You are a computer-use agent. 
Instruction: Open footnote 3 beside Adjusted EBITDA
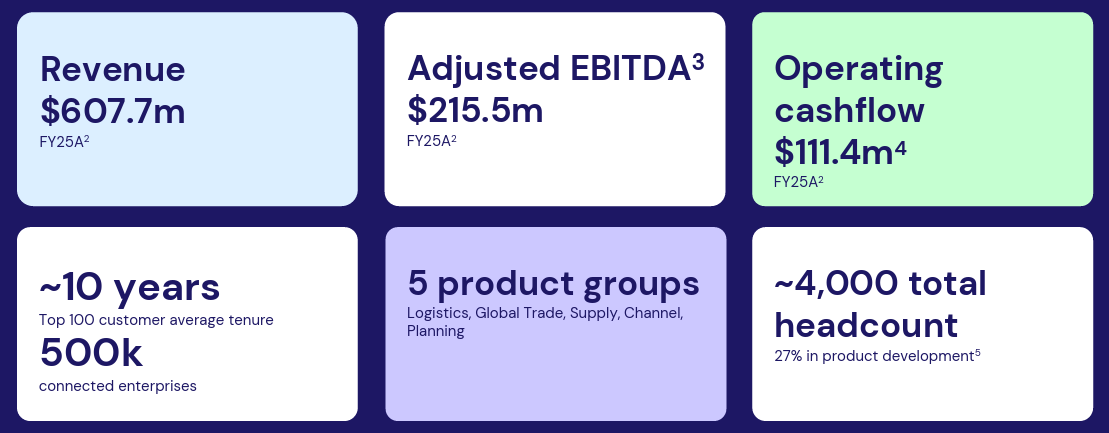click(x=698, y=62)
